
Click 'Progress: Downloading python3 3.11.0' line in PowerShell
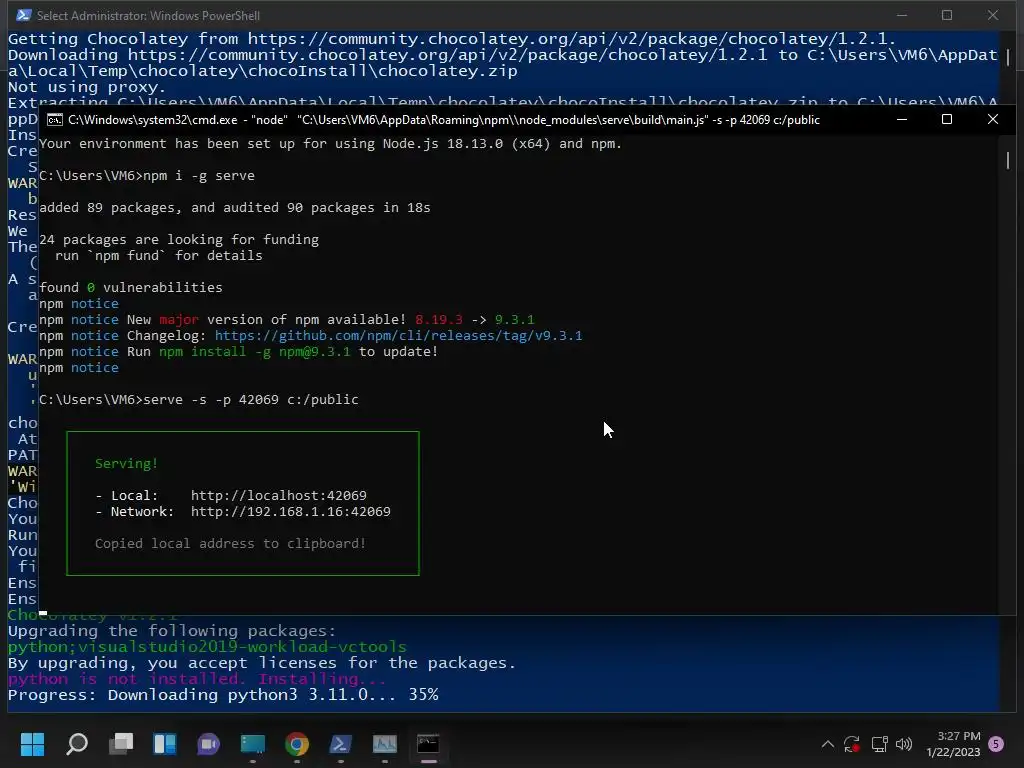(x=223, y=695)
